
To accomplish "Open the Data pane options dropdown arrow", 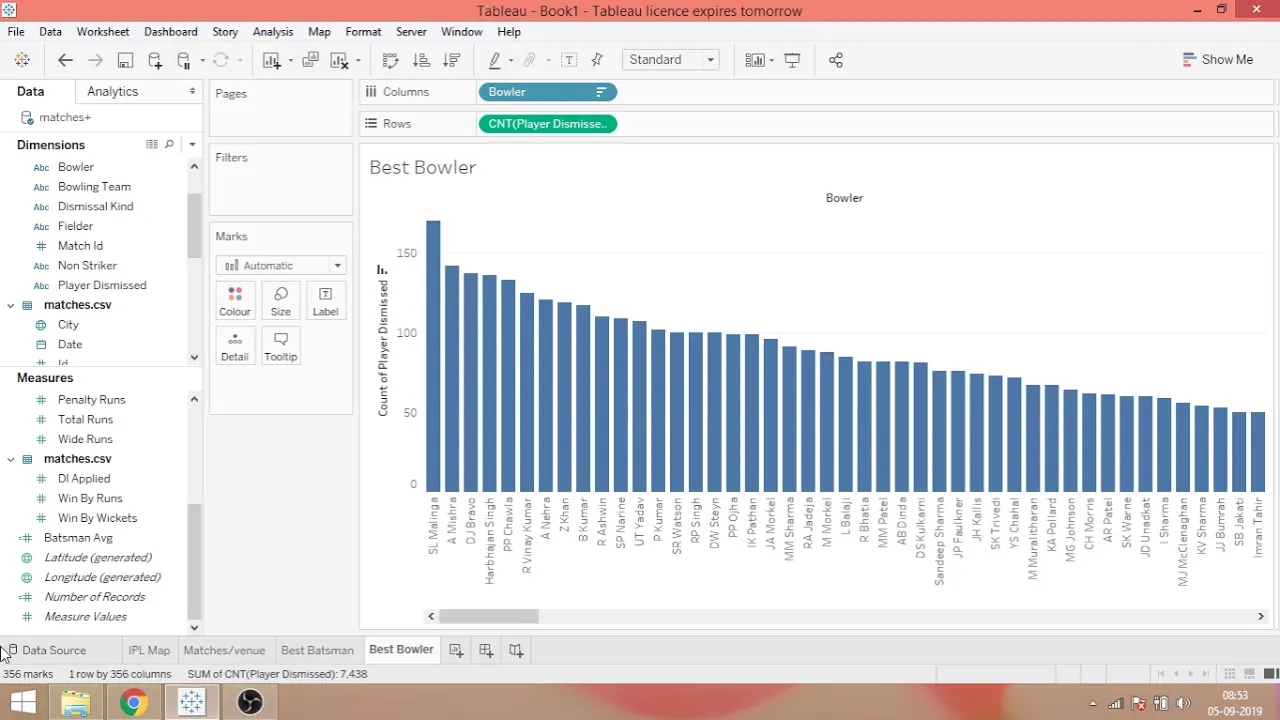I will tap(193, 91).
